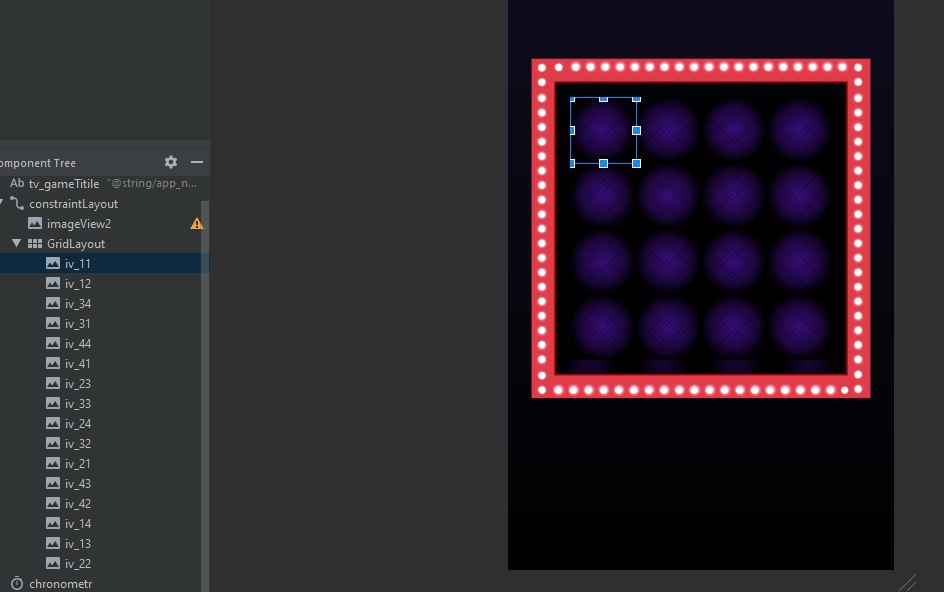The width and height of the screenshot is (944, 592).
Task: Click the last purple circle in the bottom row
Action: [x=799, y=328]
